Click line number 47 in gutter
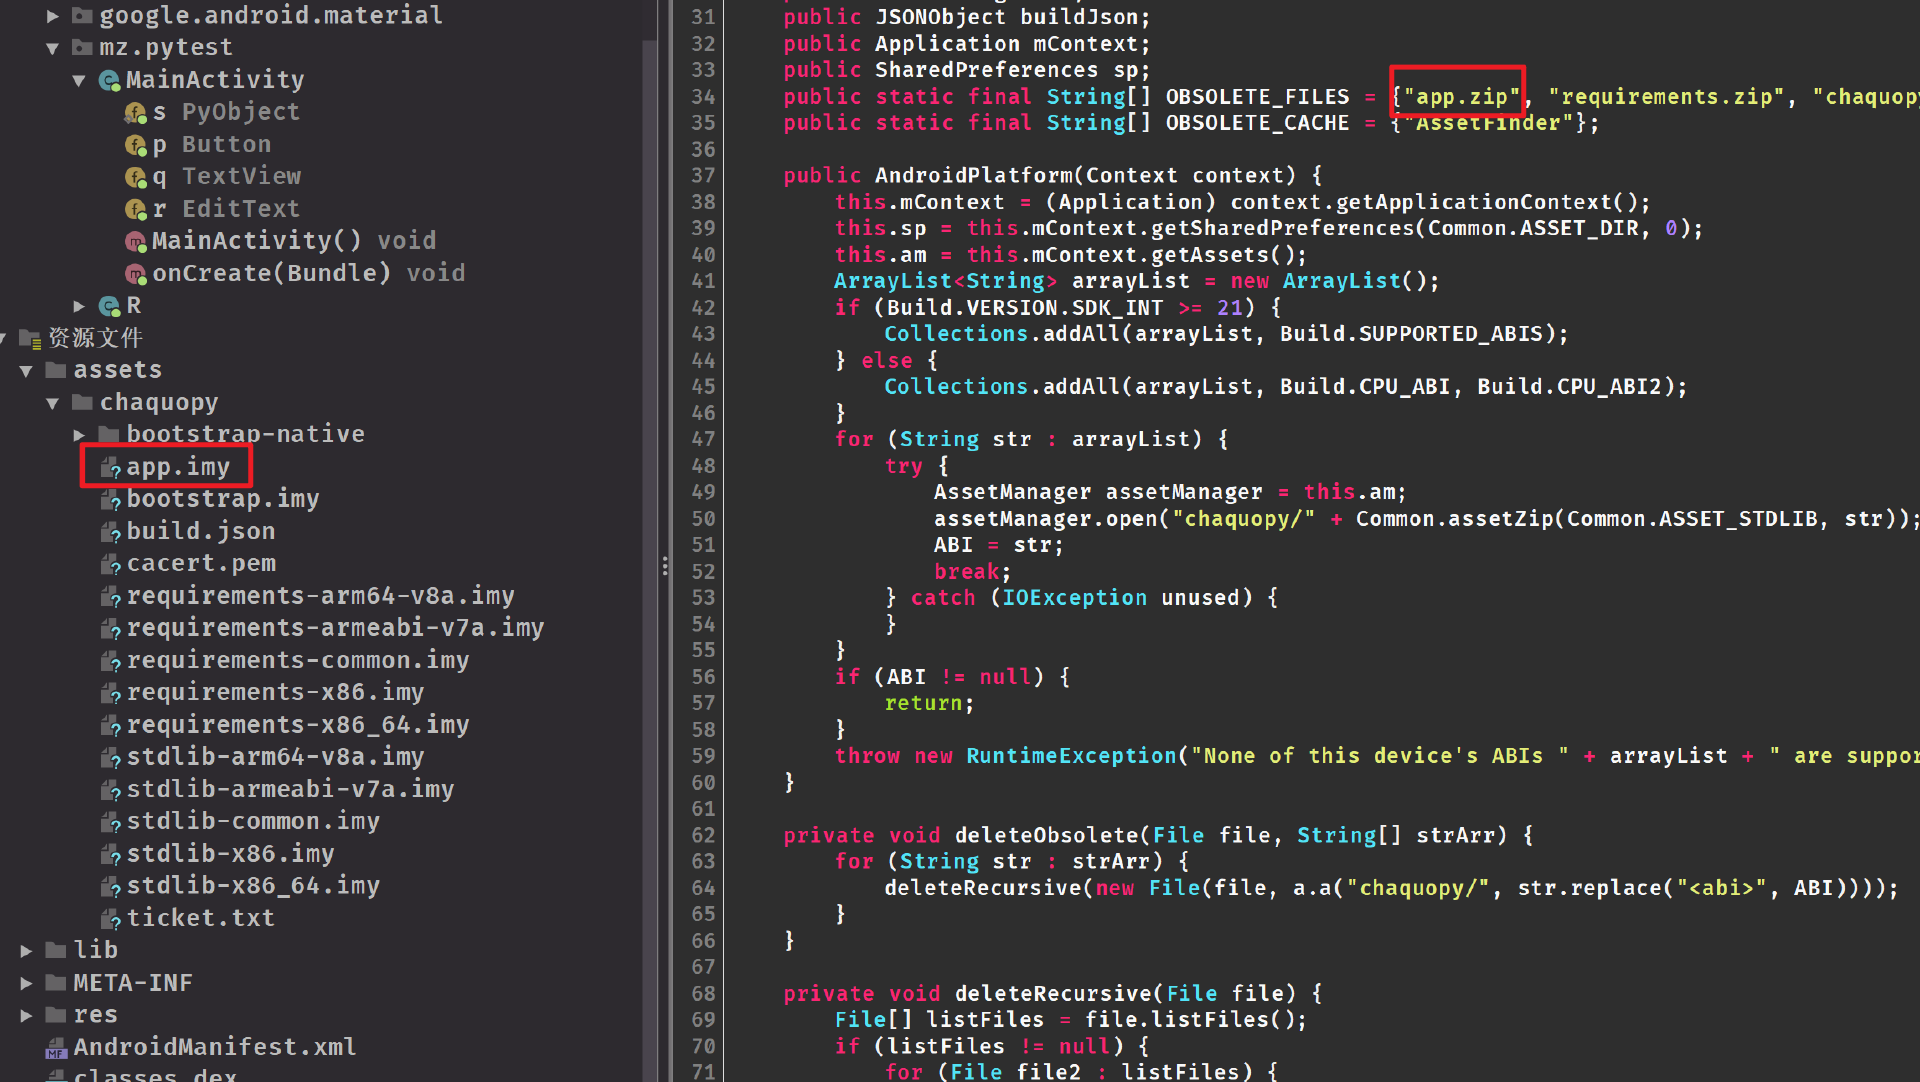Image resolution: width=1920 pixels, height=1082 pixels. (x=703, y=439)
